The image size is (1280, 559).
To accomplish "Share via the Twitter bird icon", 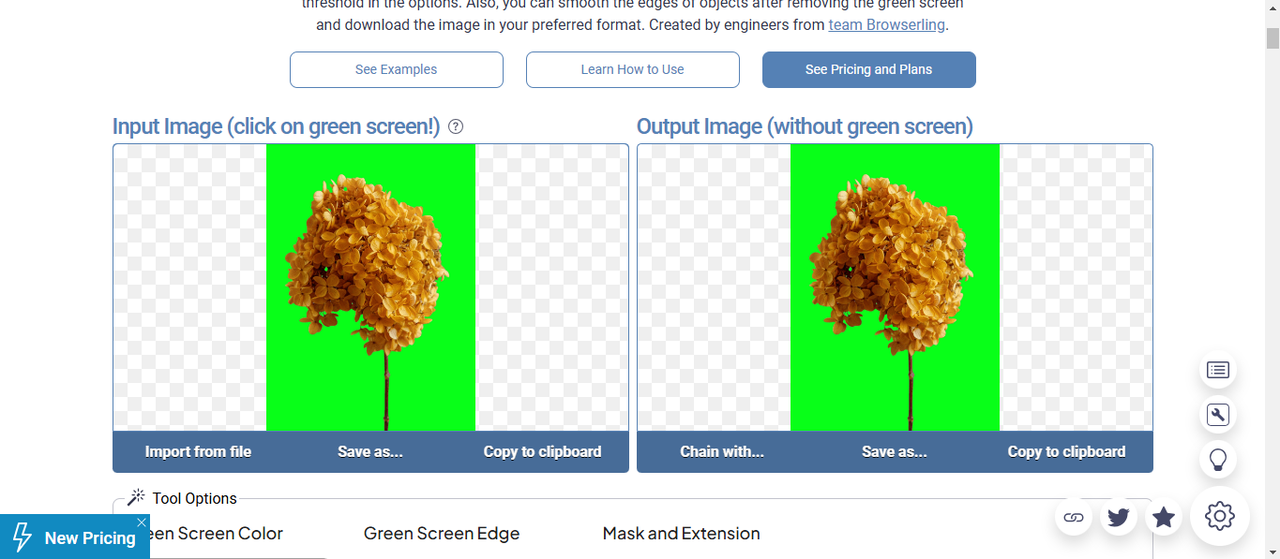I will tap(1118, 517).
